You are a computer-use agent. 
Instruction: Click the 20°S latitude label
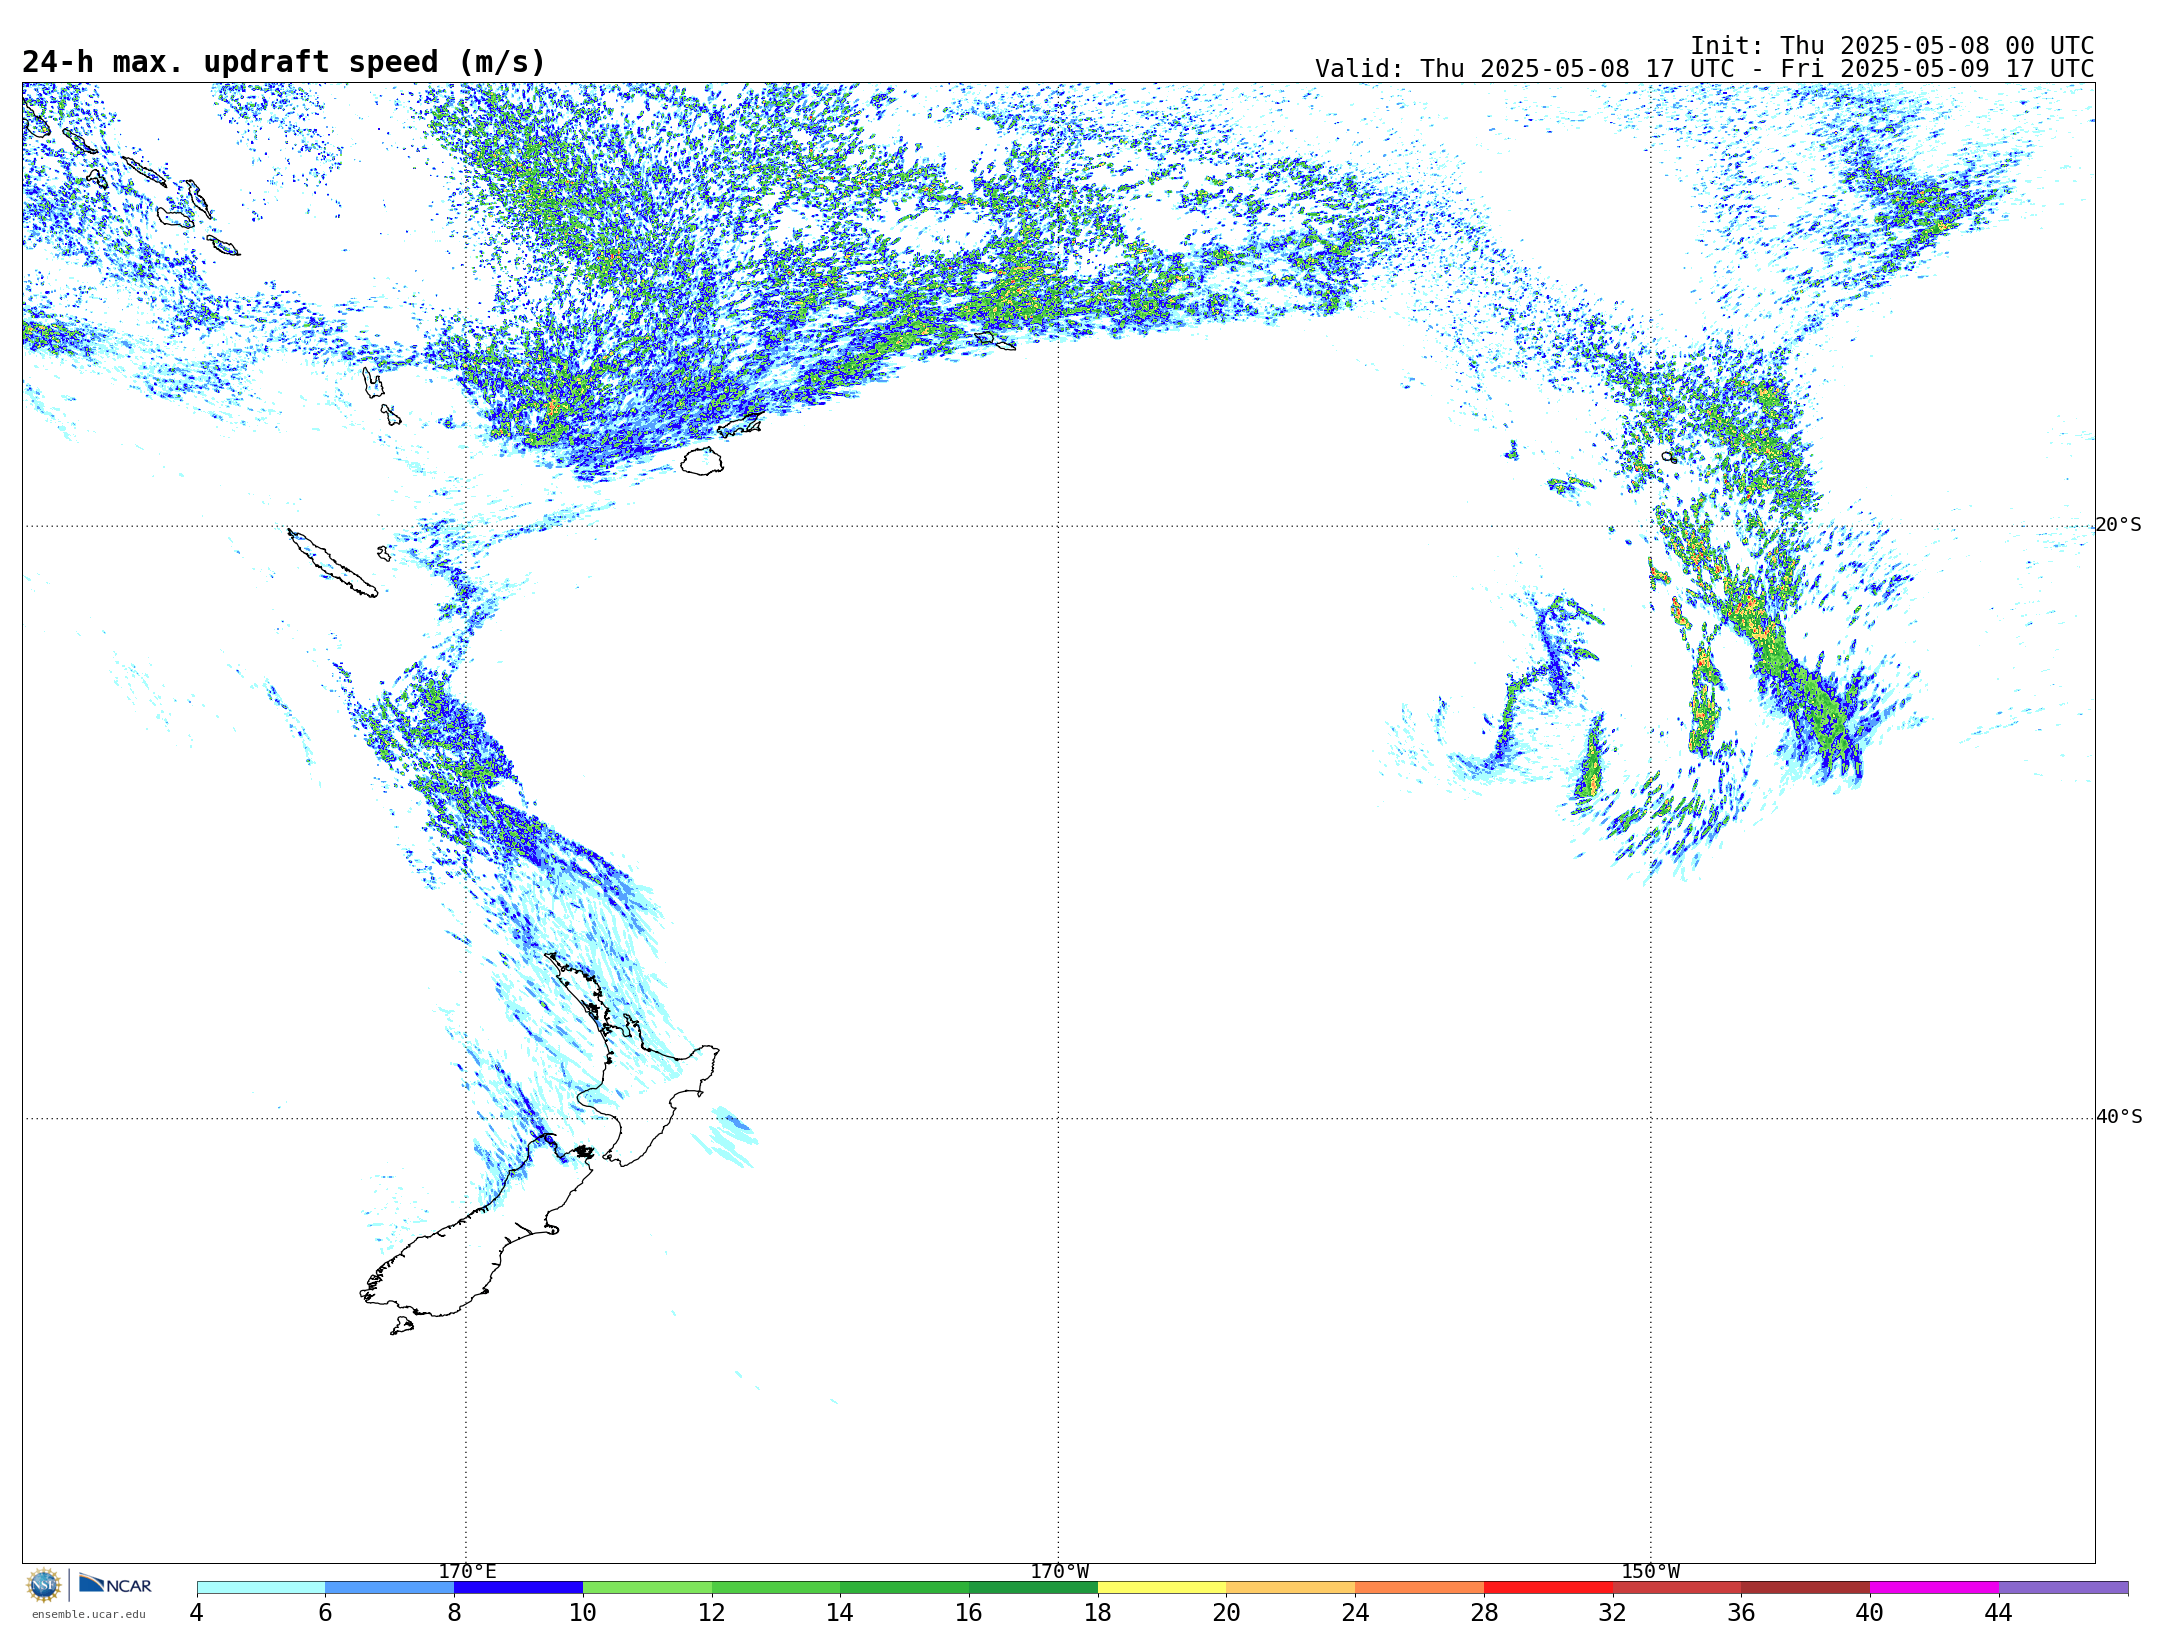(x=2118, y=525)
